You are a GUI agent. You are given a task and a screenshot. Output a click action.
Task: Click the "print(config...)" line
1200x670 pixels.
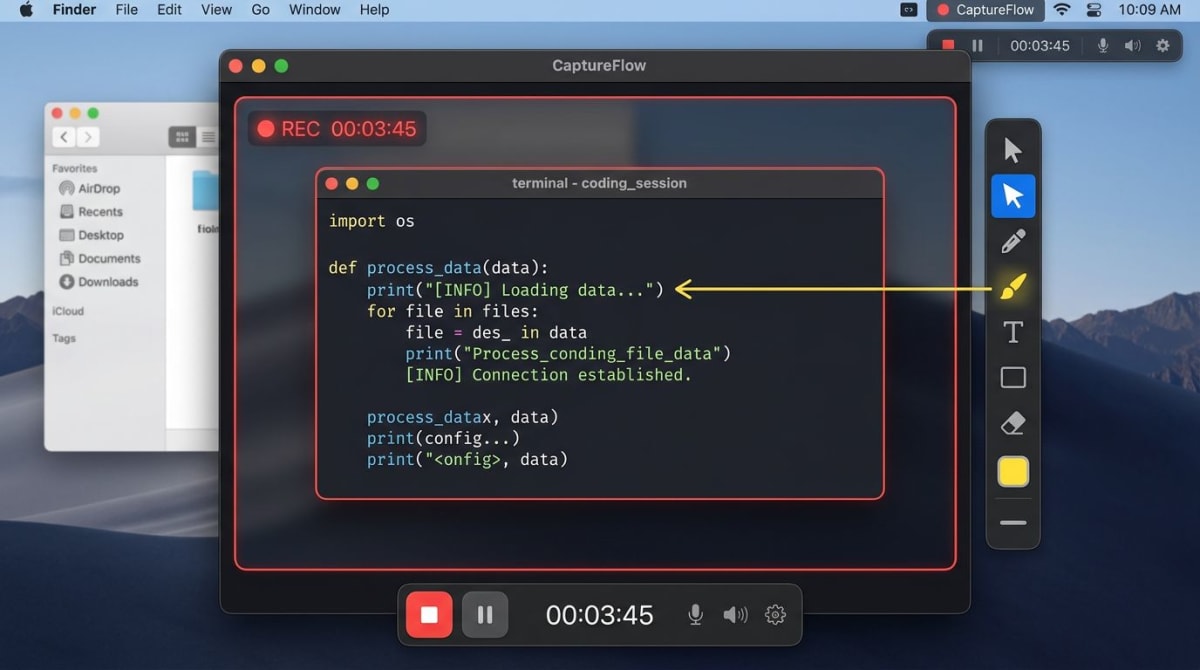click(443, 438)
